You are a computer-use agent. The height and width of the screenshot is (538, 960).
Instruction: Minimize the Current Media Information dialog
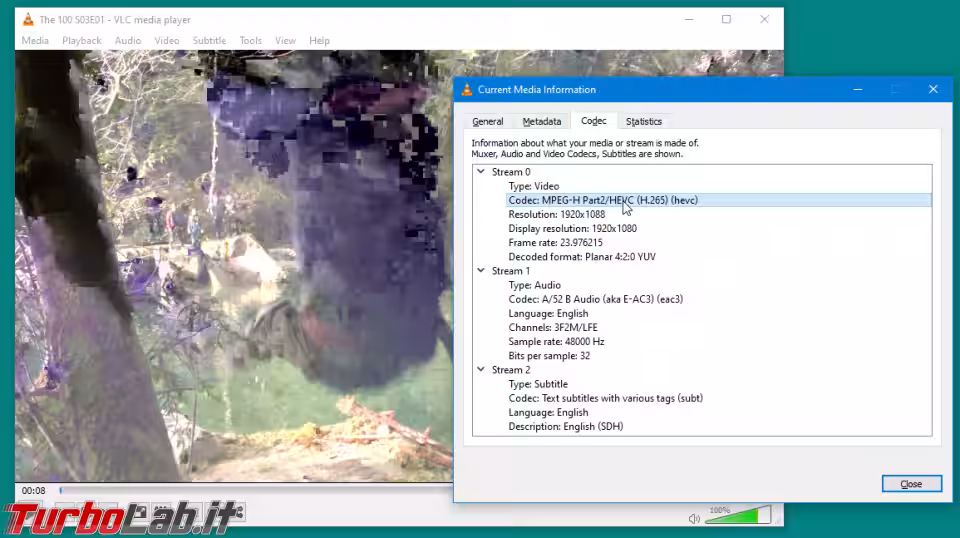(x=858, y=89)
